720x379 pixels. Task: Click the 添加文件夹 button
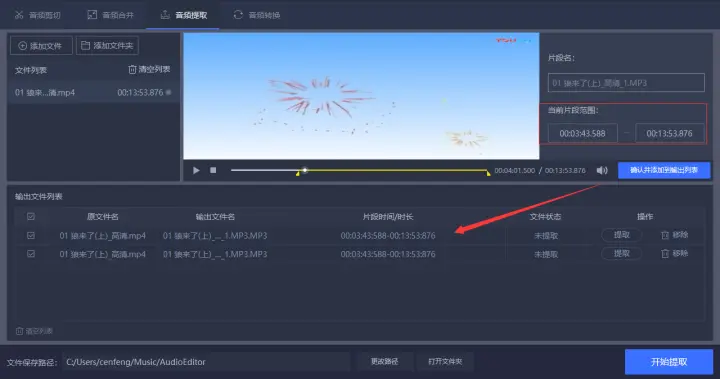pyautogui.click(x=107, y=45)
